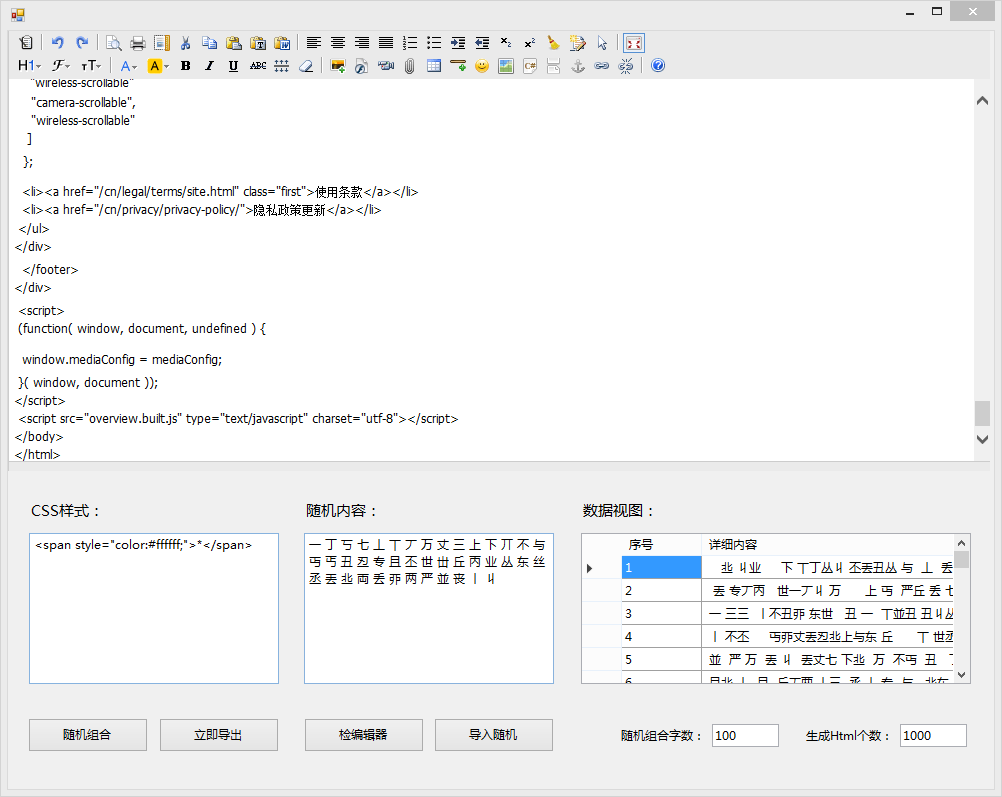Insert an image
This screenshot has width=1002, height=797.
(338, 66)
